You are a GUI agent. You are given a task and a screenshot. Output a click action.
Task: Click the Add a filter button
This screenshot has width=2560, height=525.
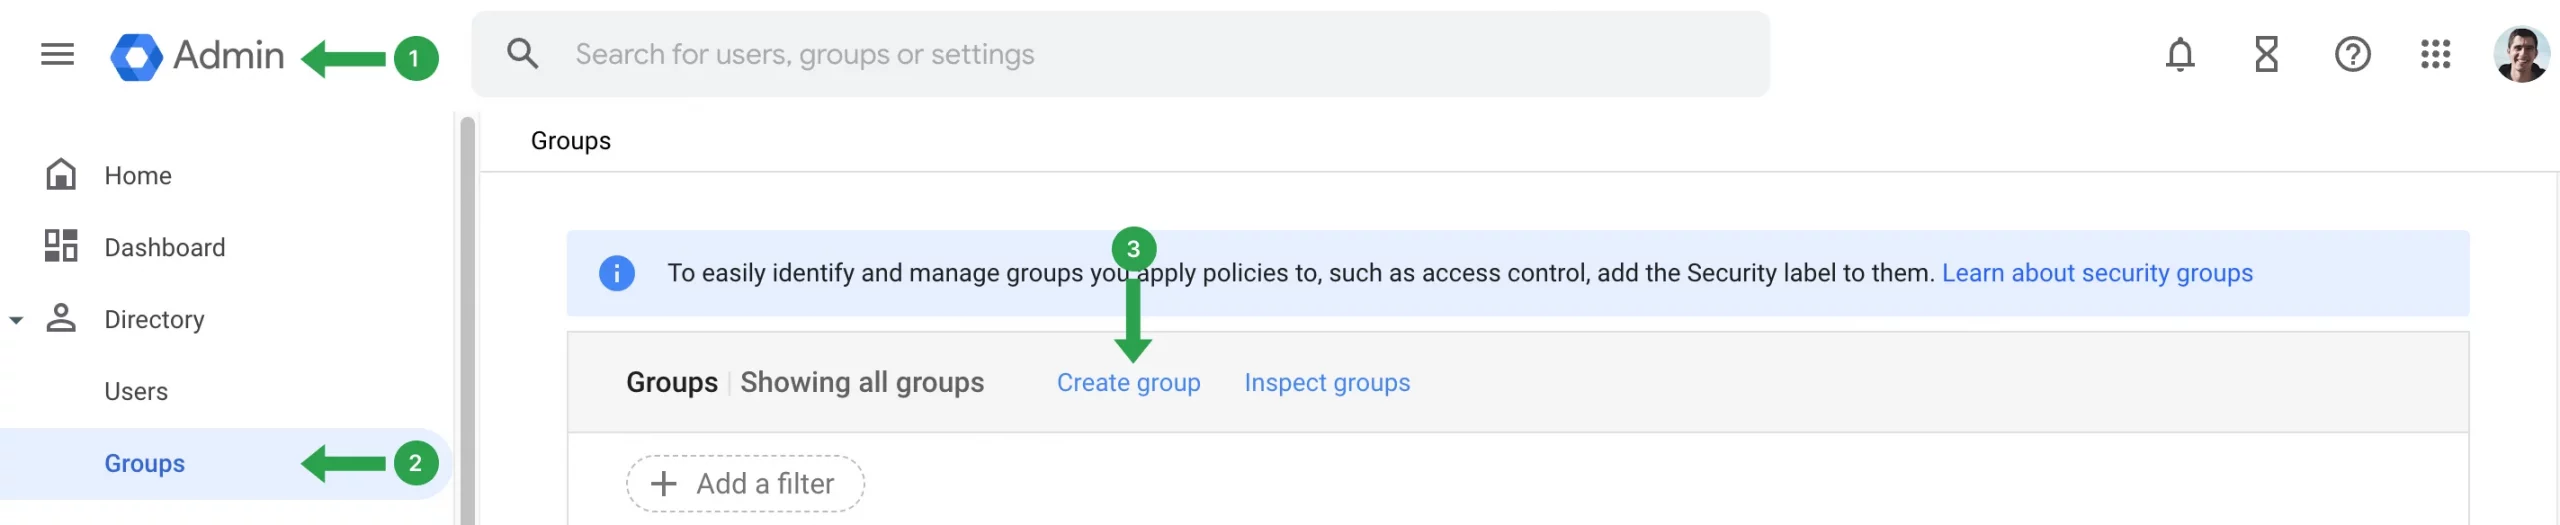coord(745,484)
